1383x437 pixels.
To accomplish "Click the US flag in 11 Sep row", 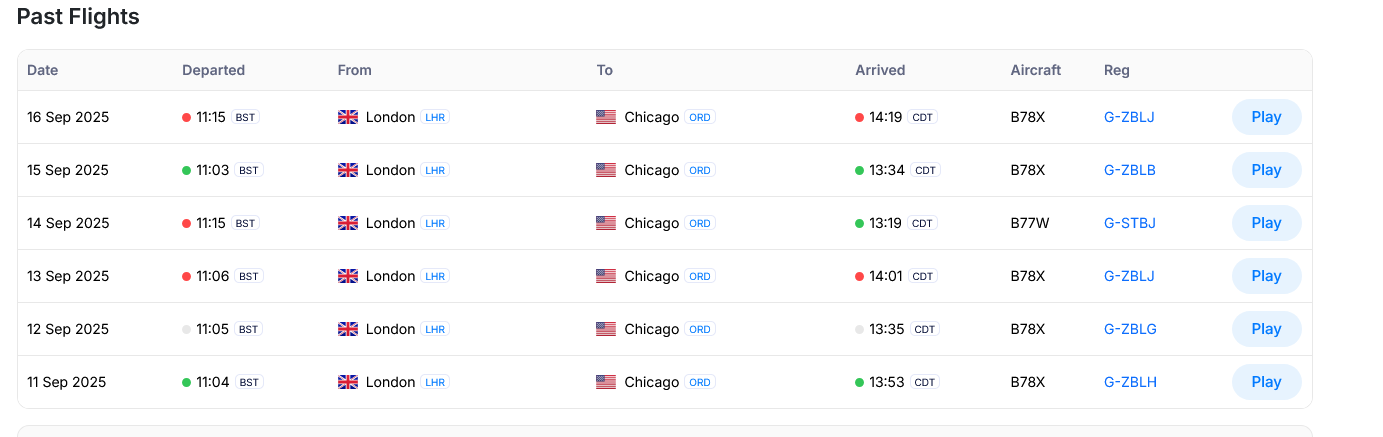I will [x=606, y=382].
